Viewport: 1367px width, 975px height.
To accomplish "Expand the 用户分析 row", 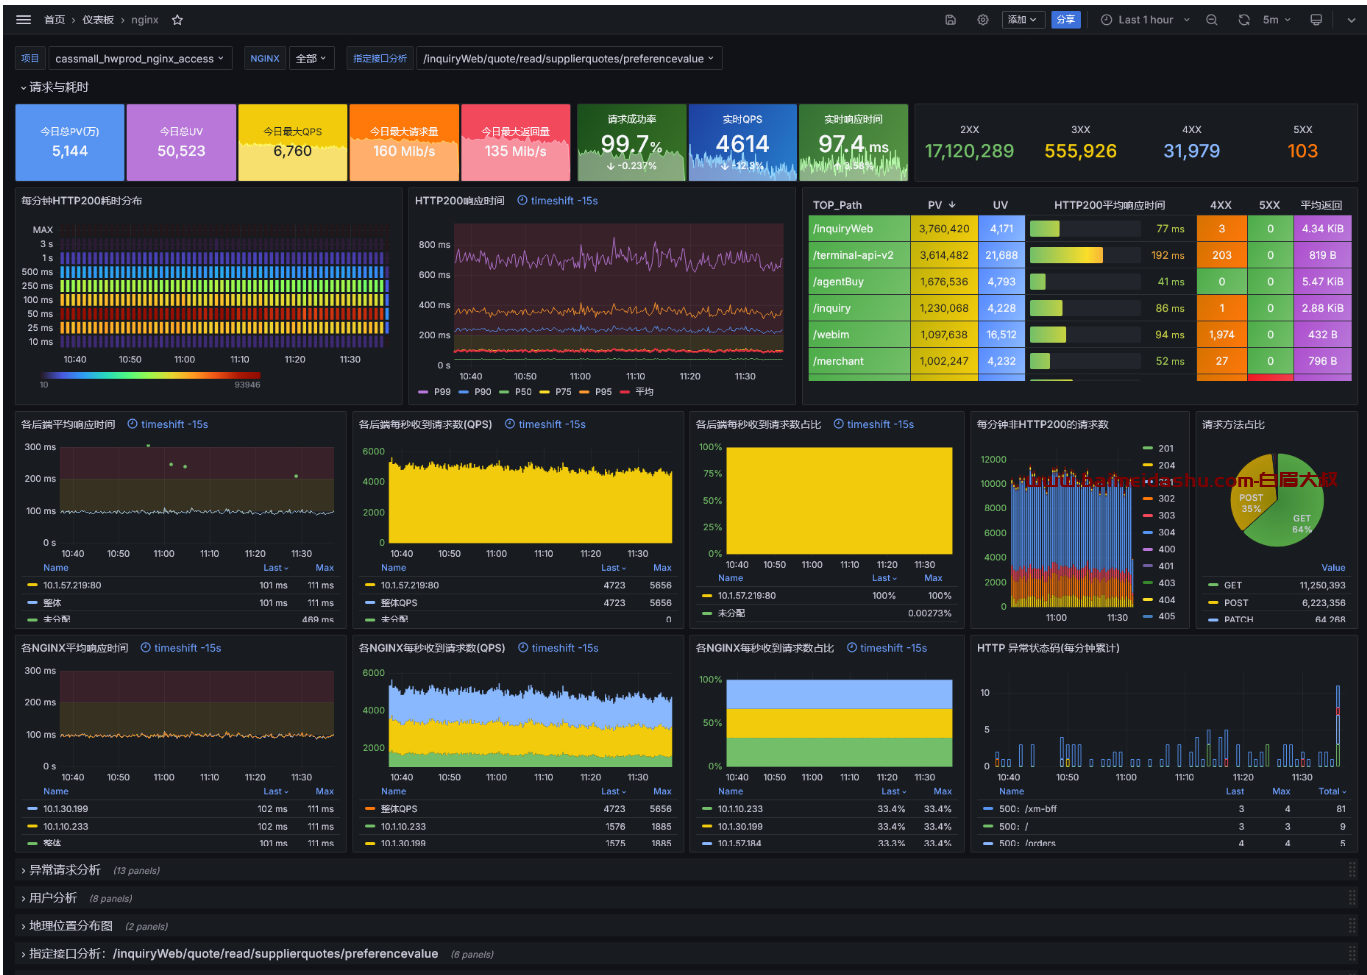I will coord(50,898).
